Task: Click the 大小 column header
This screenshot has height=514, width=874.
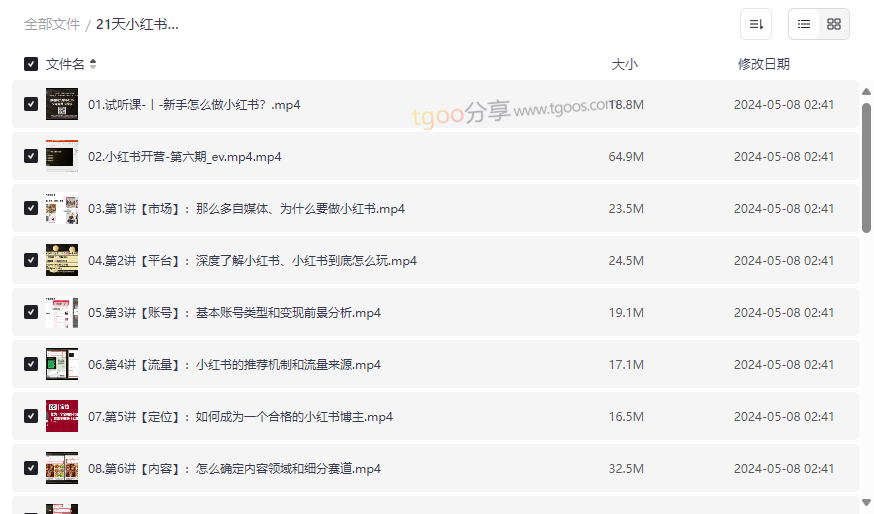Action: (624, 64)
